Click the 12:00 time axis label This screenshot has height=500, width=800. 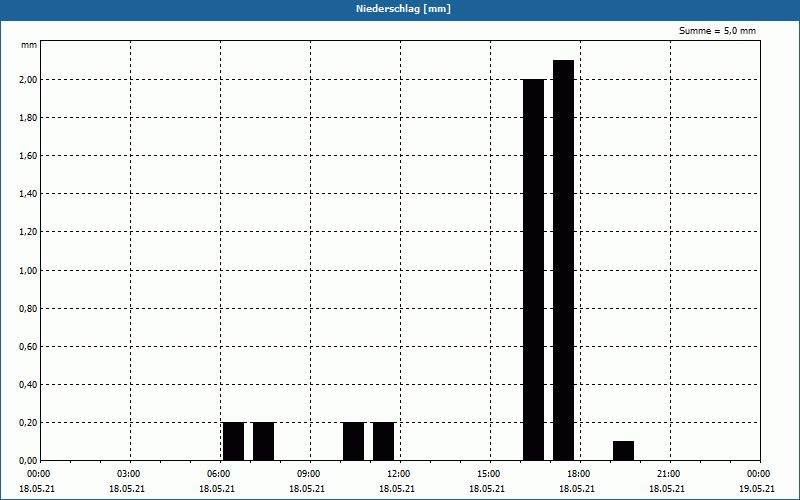[398, 474]
